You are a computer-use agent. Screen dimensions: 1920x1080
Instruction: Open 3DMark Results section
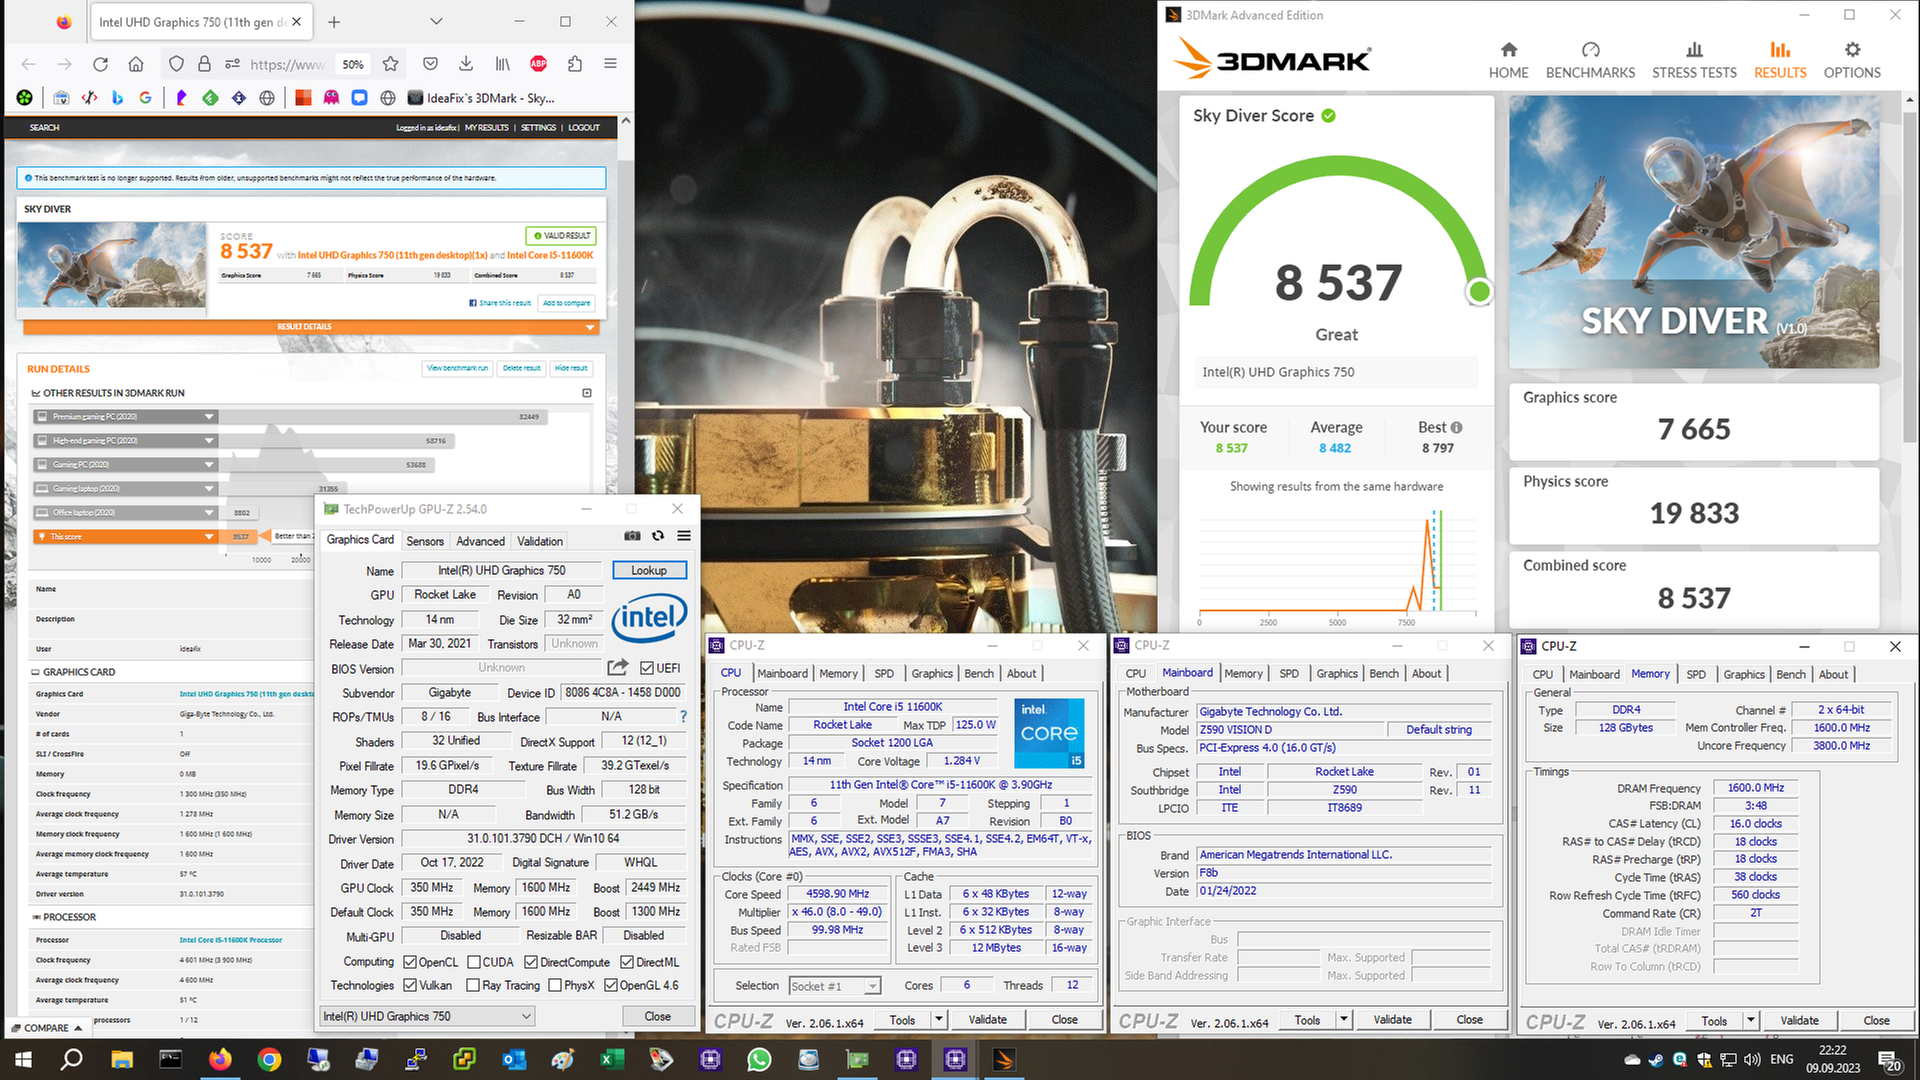click(1780, 60)
